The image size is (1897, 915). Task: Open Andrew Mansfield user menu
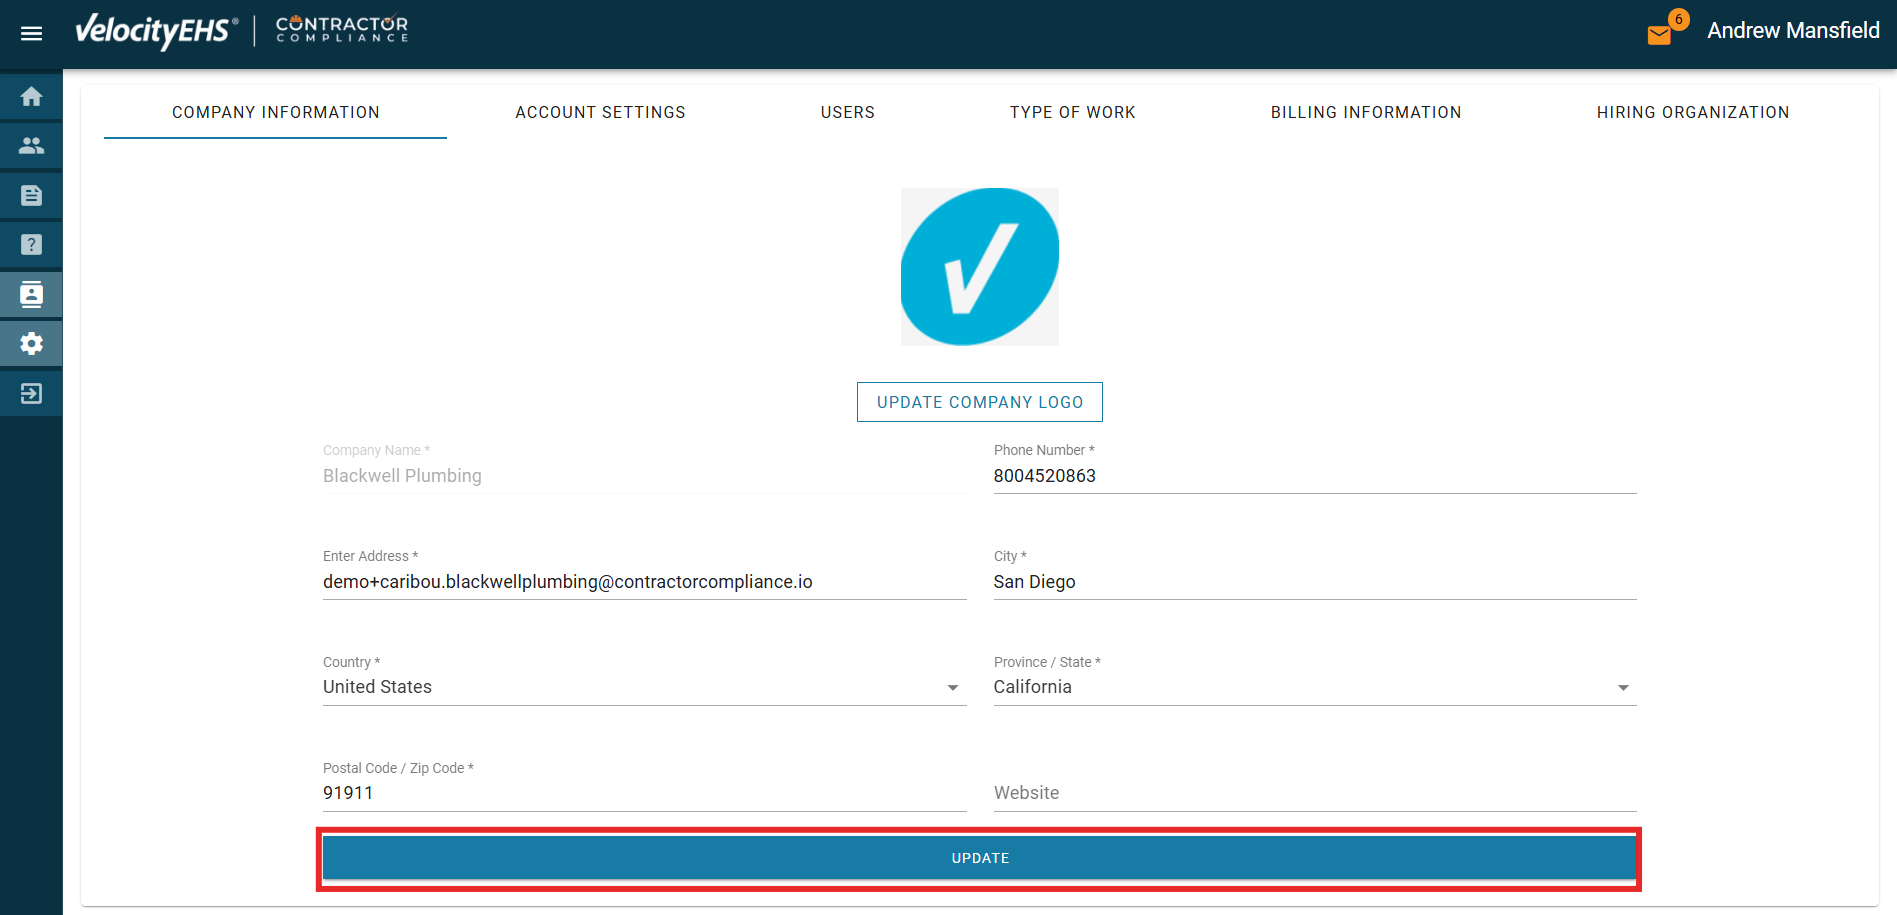[x=1792, y=31]
